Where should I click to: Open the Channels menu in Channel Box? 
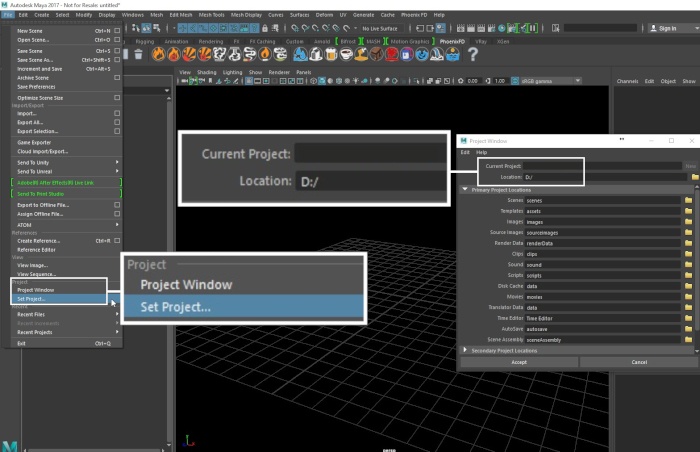coord(627,81)
